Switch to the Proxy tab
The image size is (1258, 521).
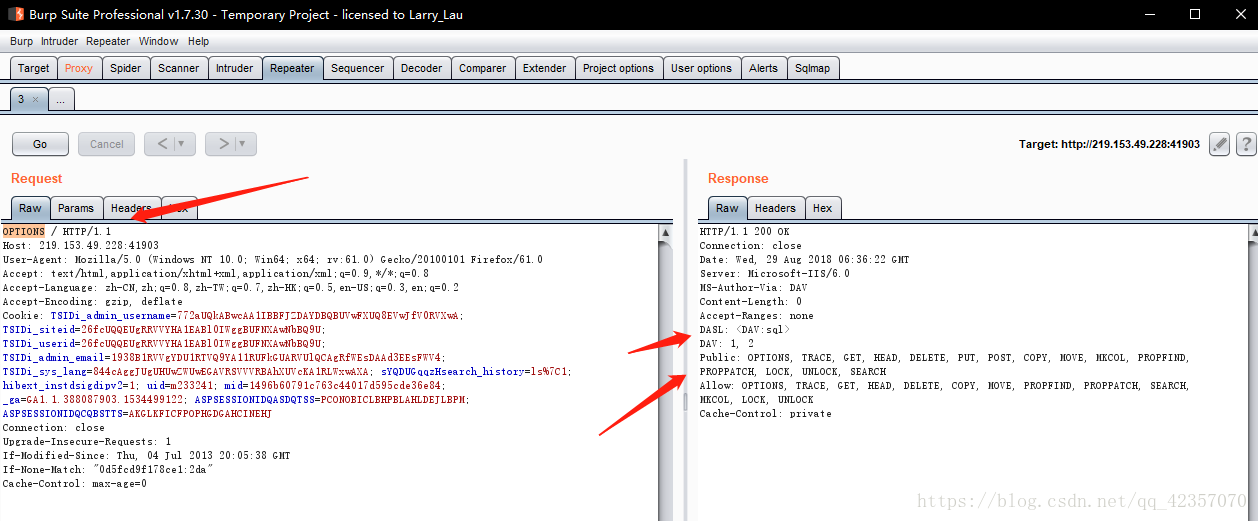pyautogui.click(x=79, y=68)
